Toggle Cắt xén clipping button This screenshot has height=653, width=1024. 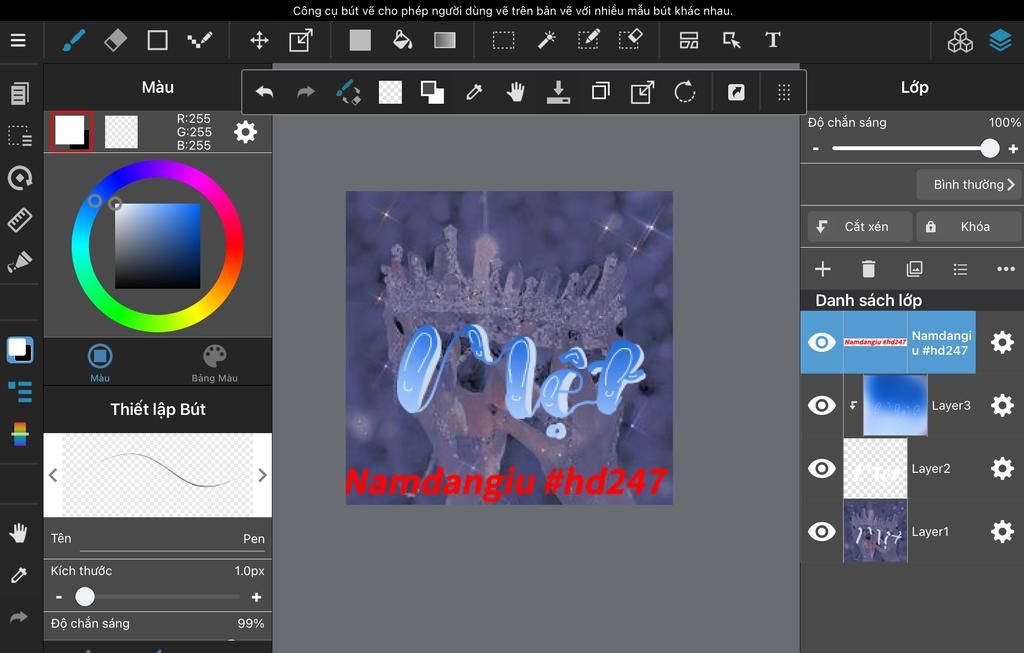coord(860,227)
